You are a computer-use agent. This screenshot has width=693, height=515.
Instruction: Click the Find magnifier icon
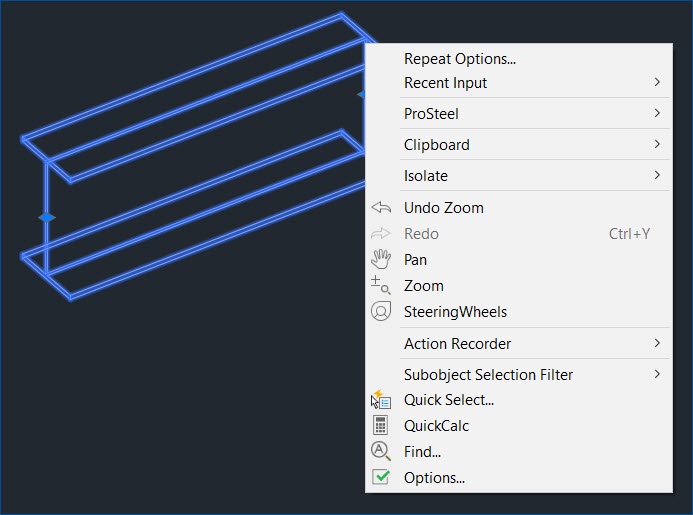click(x=381, y=451)
